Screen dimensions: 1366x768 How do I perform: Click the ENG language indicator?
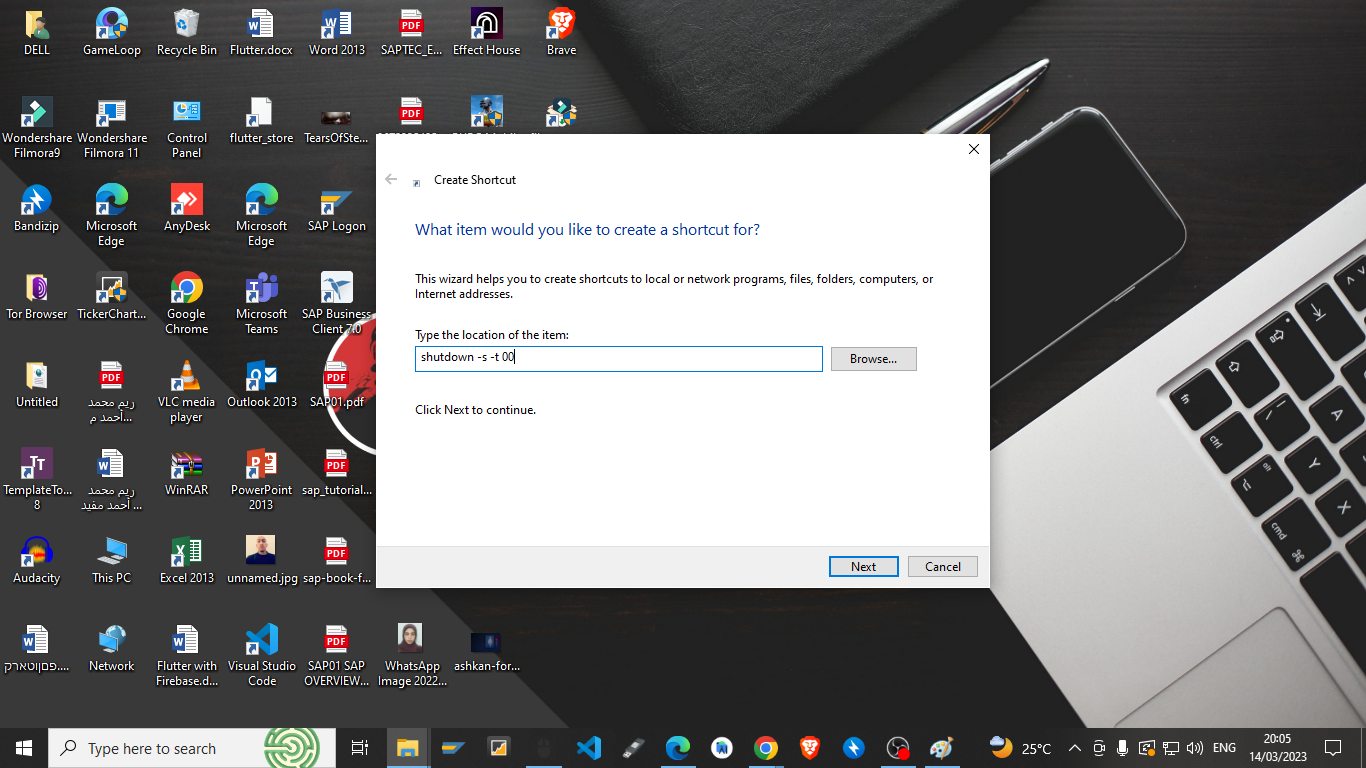point(1224,748)
